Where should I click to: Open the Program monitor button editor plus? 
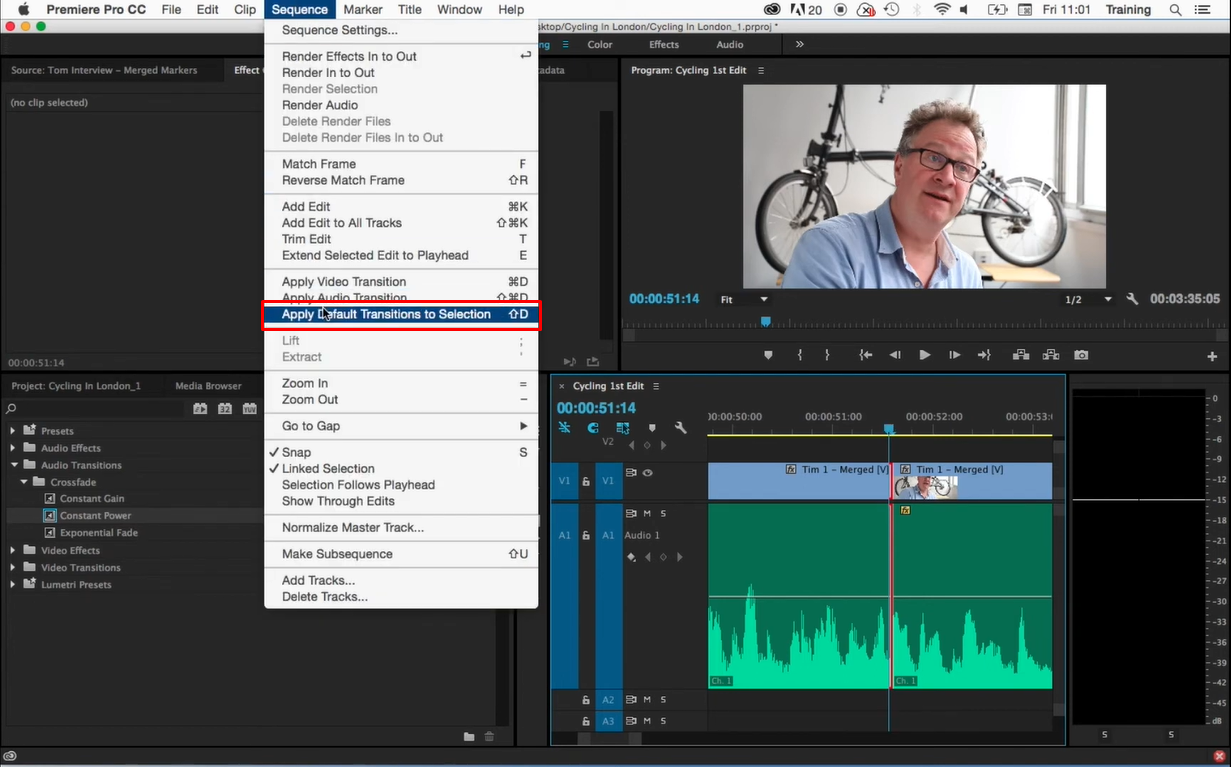1212,356
